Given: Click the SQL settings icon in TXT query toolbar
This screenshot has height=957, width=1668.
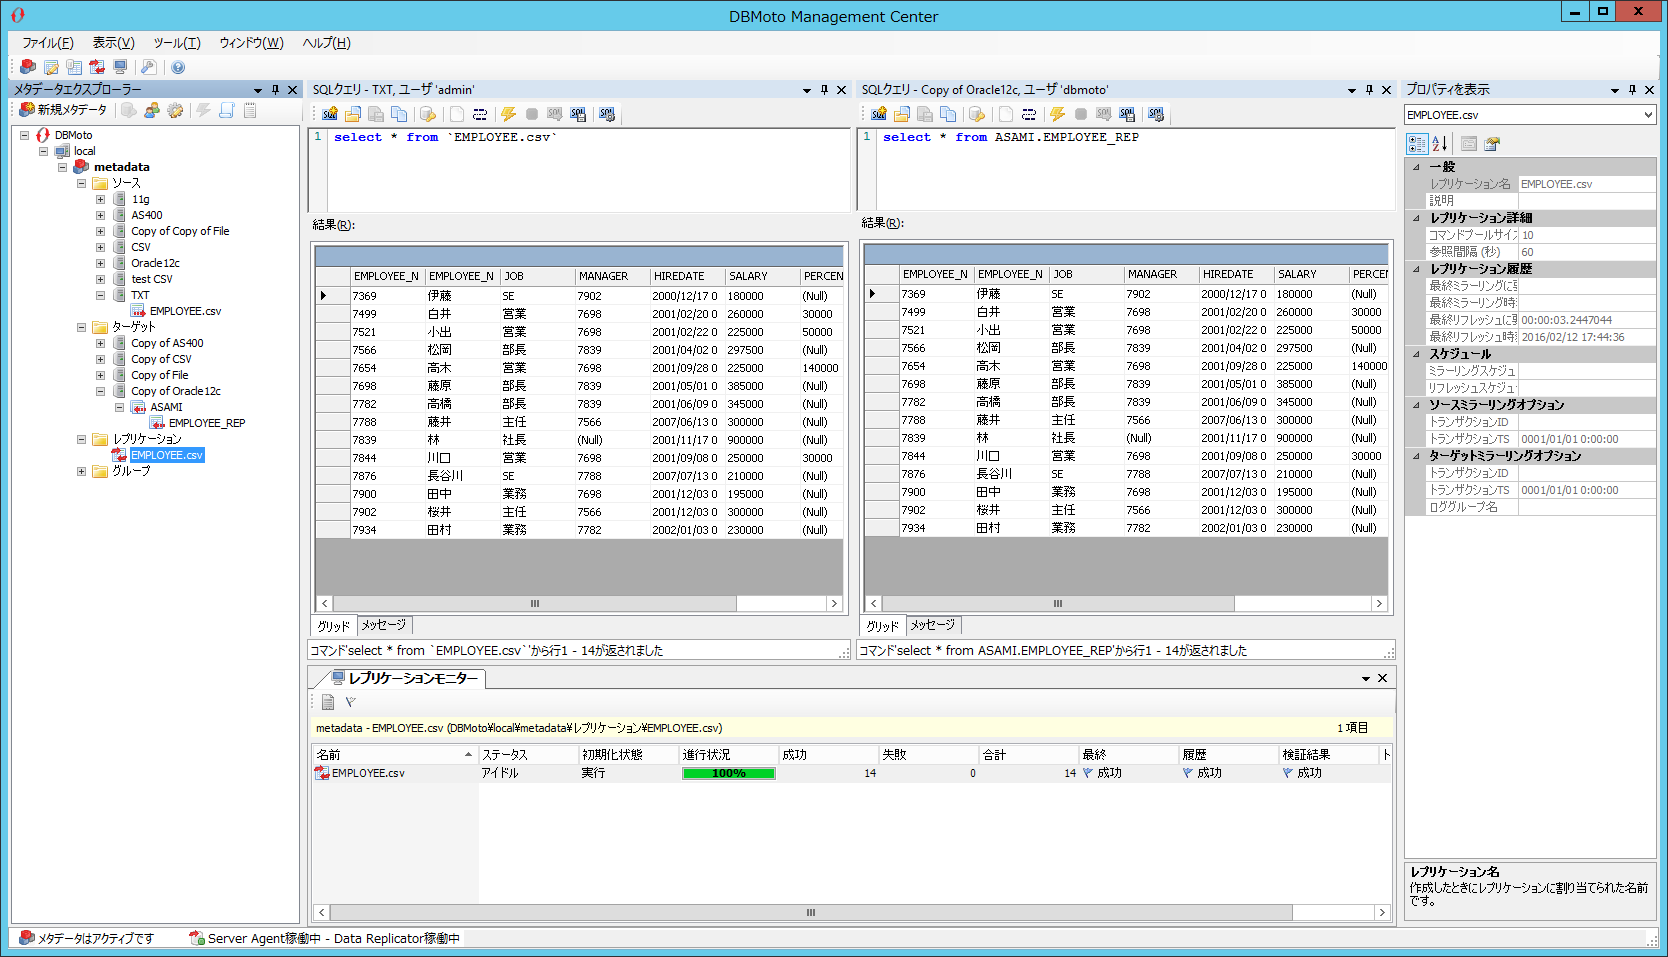Looking at the screenshot, I should (x=607, y=114).
